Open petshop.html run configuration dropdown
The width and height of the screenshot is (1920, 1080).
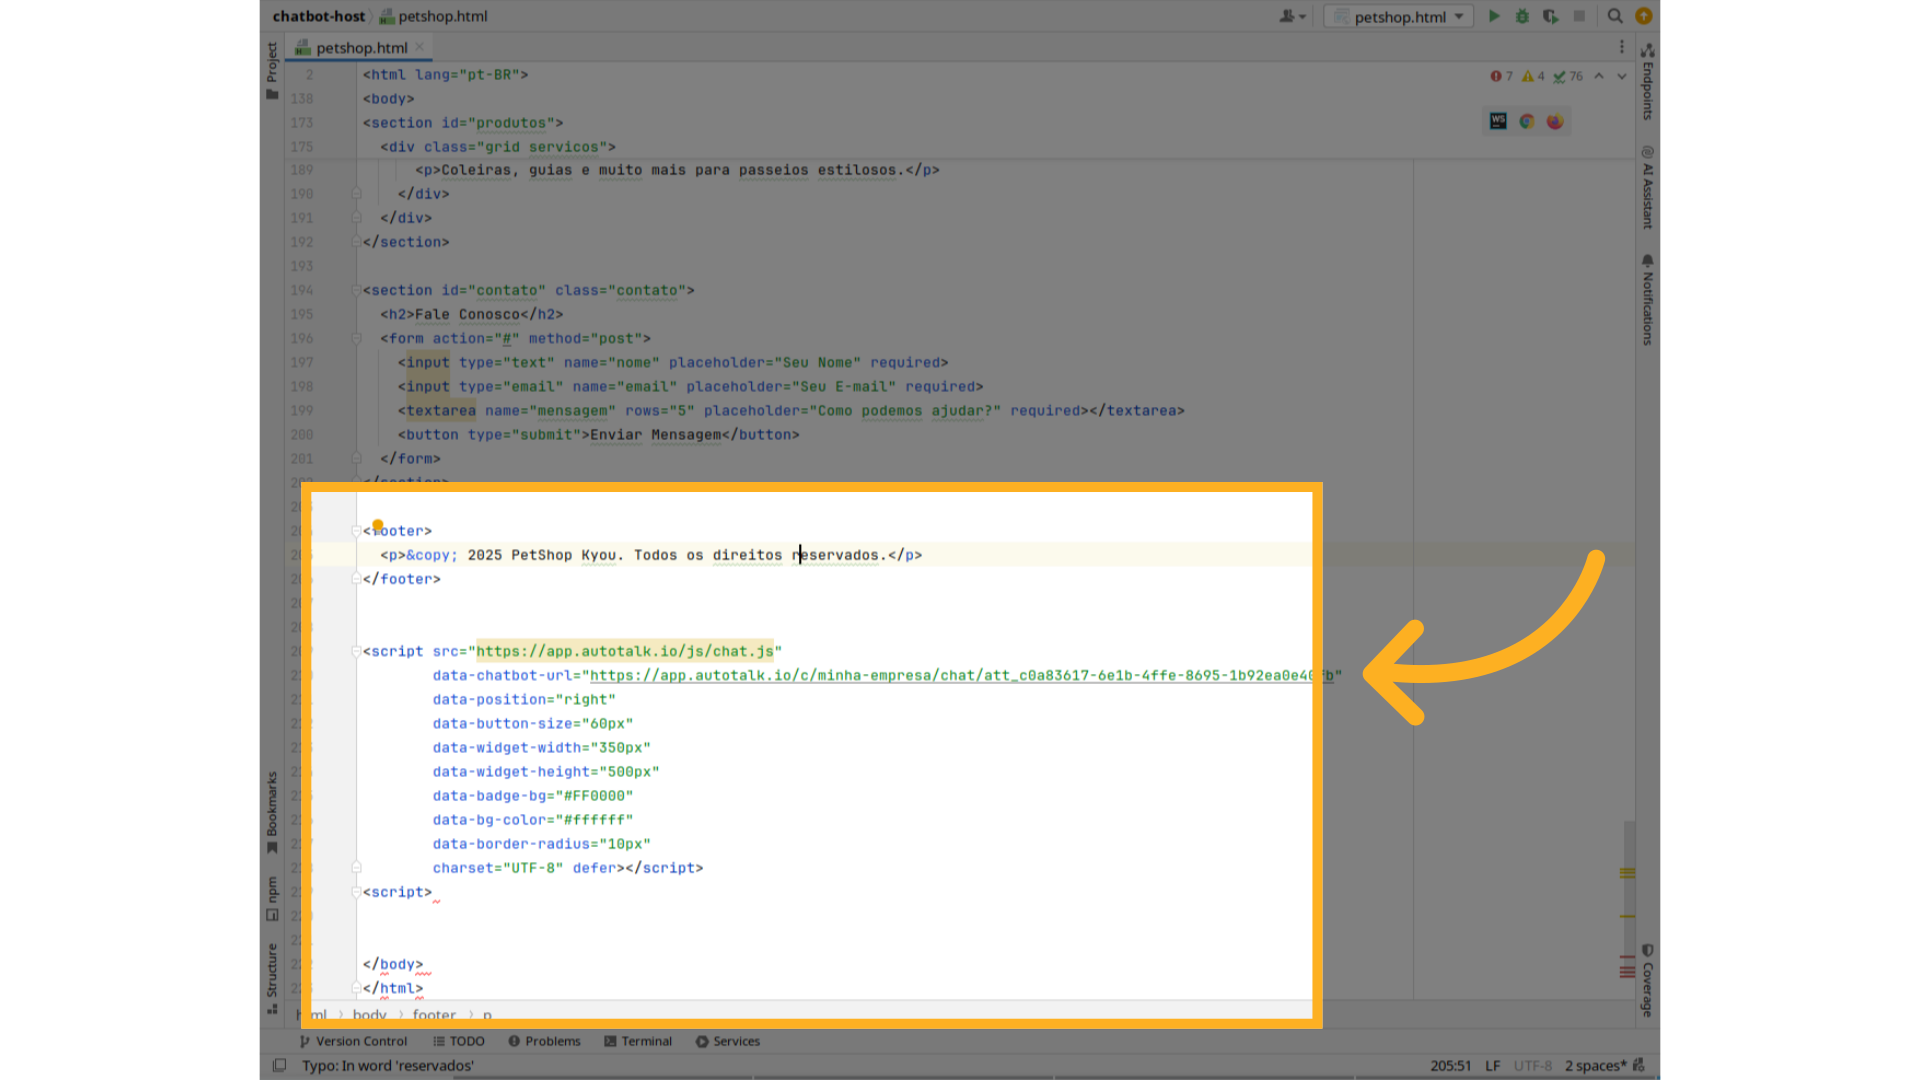point(1399,16)
